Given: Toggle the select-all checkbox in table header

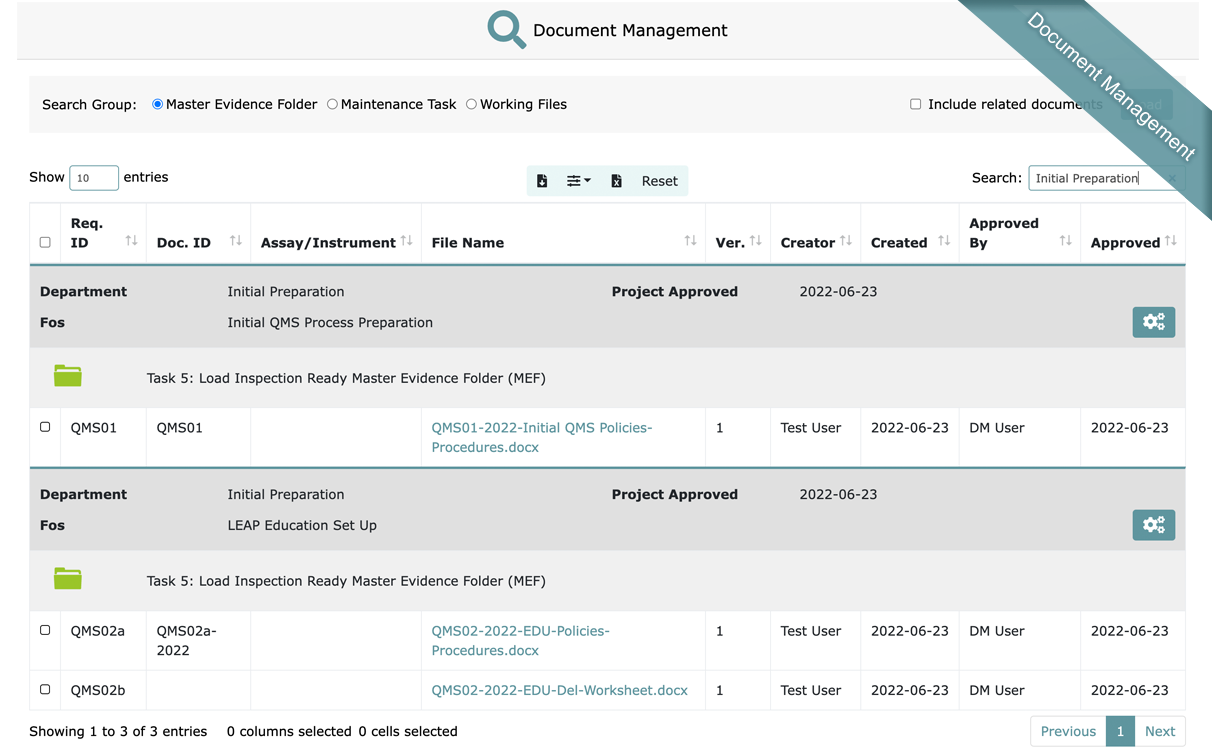Looking at the screenshot, I should click(45, 242).
